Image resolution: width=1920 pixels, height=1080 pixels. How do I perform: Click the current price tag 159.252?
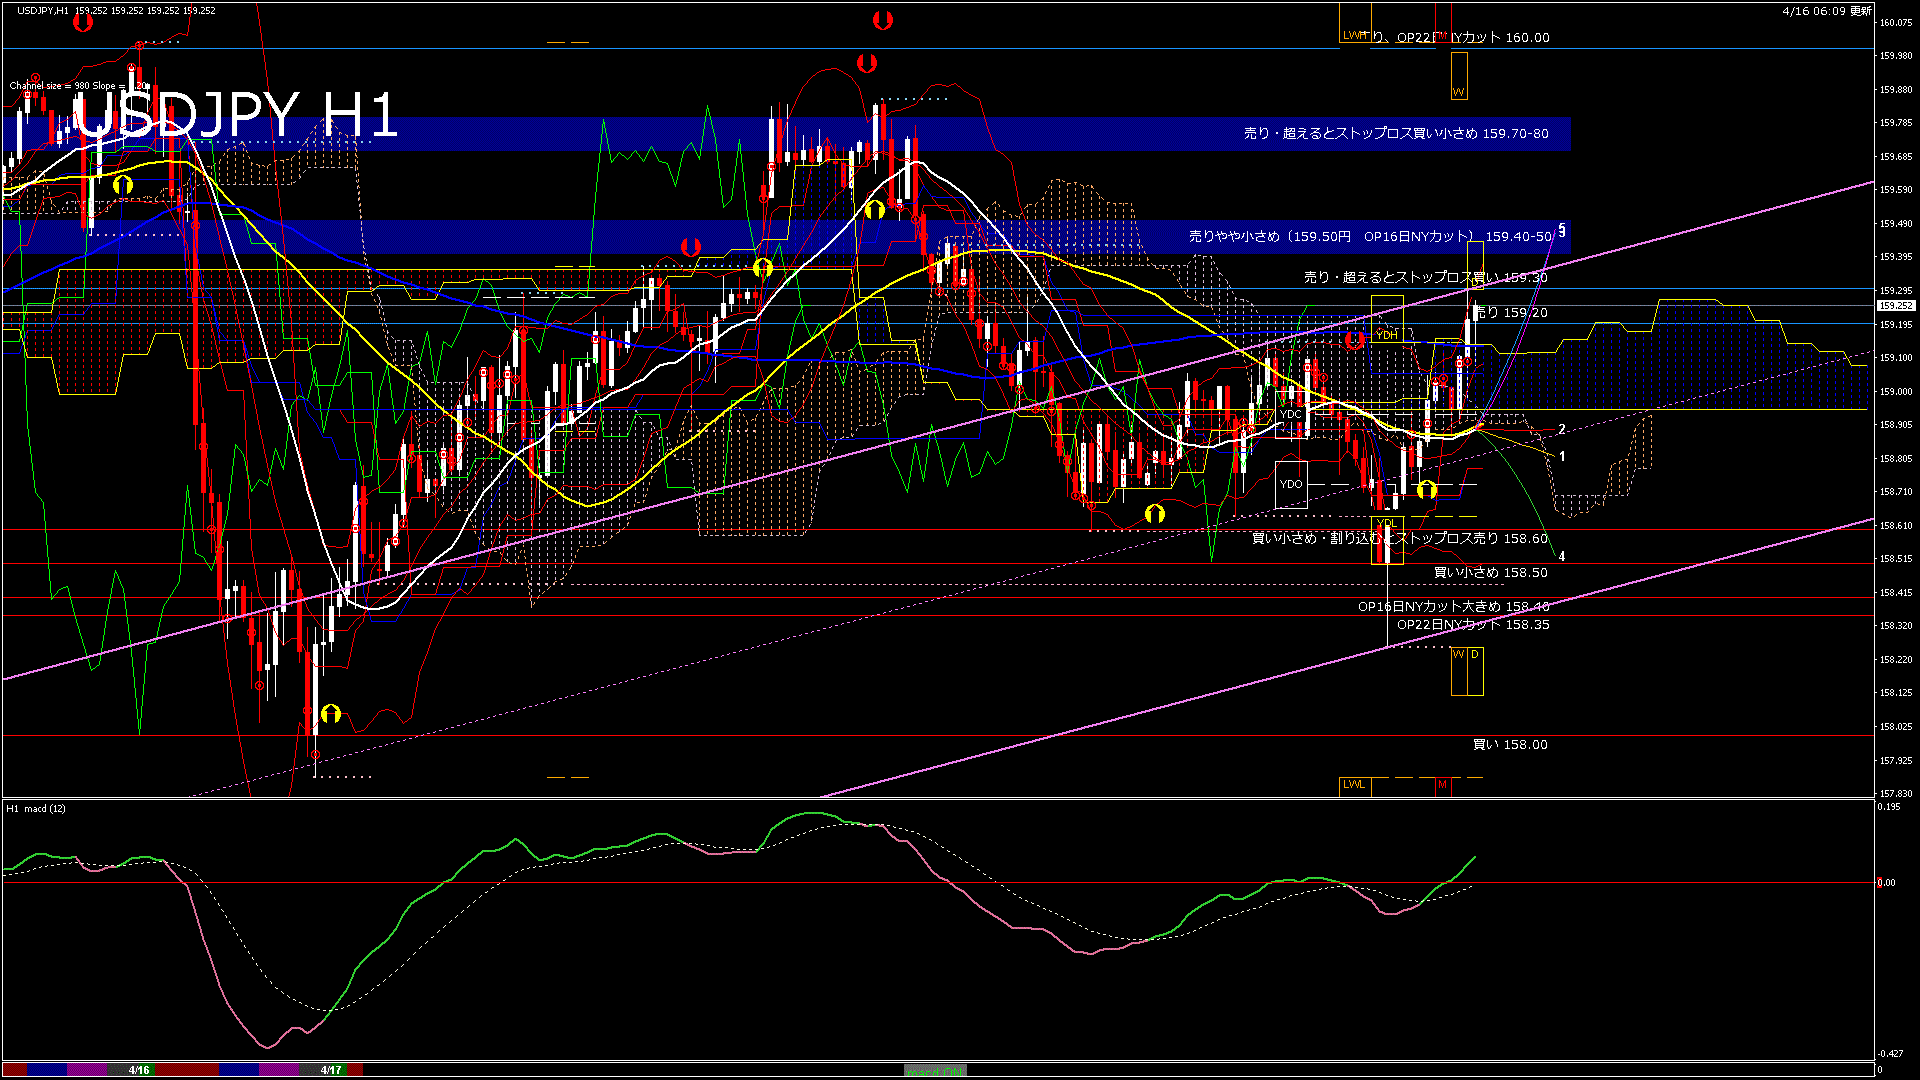[x=1895, y=306]
